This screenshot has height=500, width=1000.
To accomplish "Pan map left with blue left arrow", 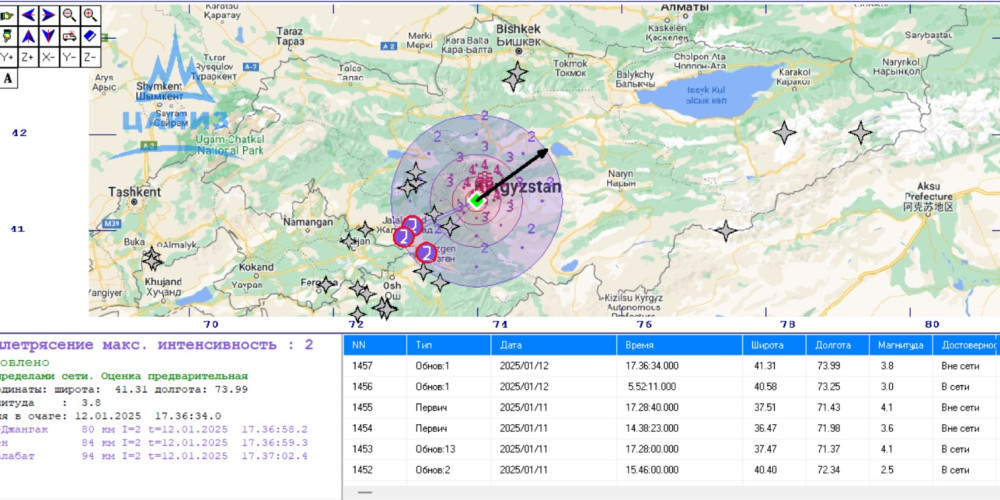I will [x=29, y=15].
